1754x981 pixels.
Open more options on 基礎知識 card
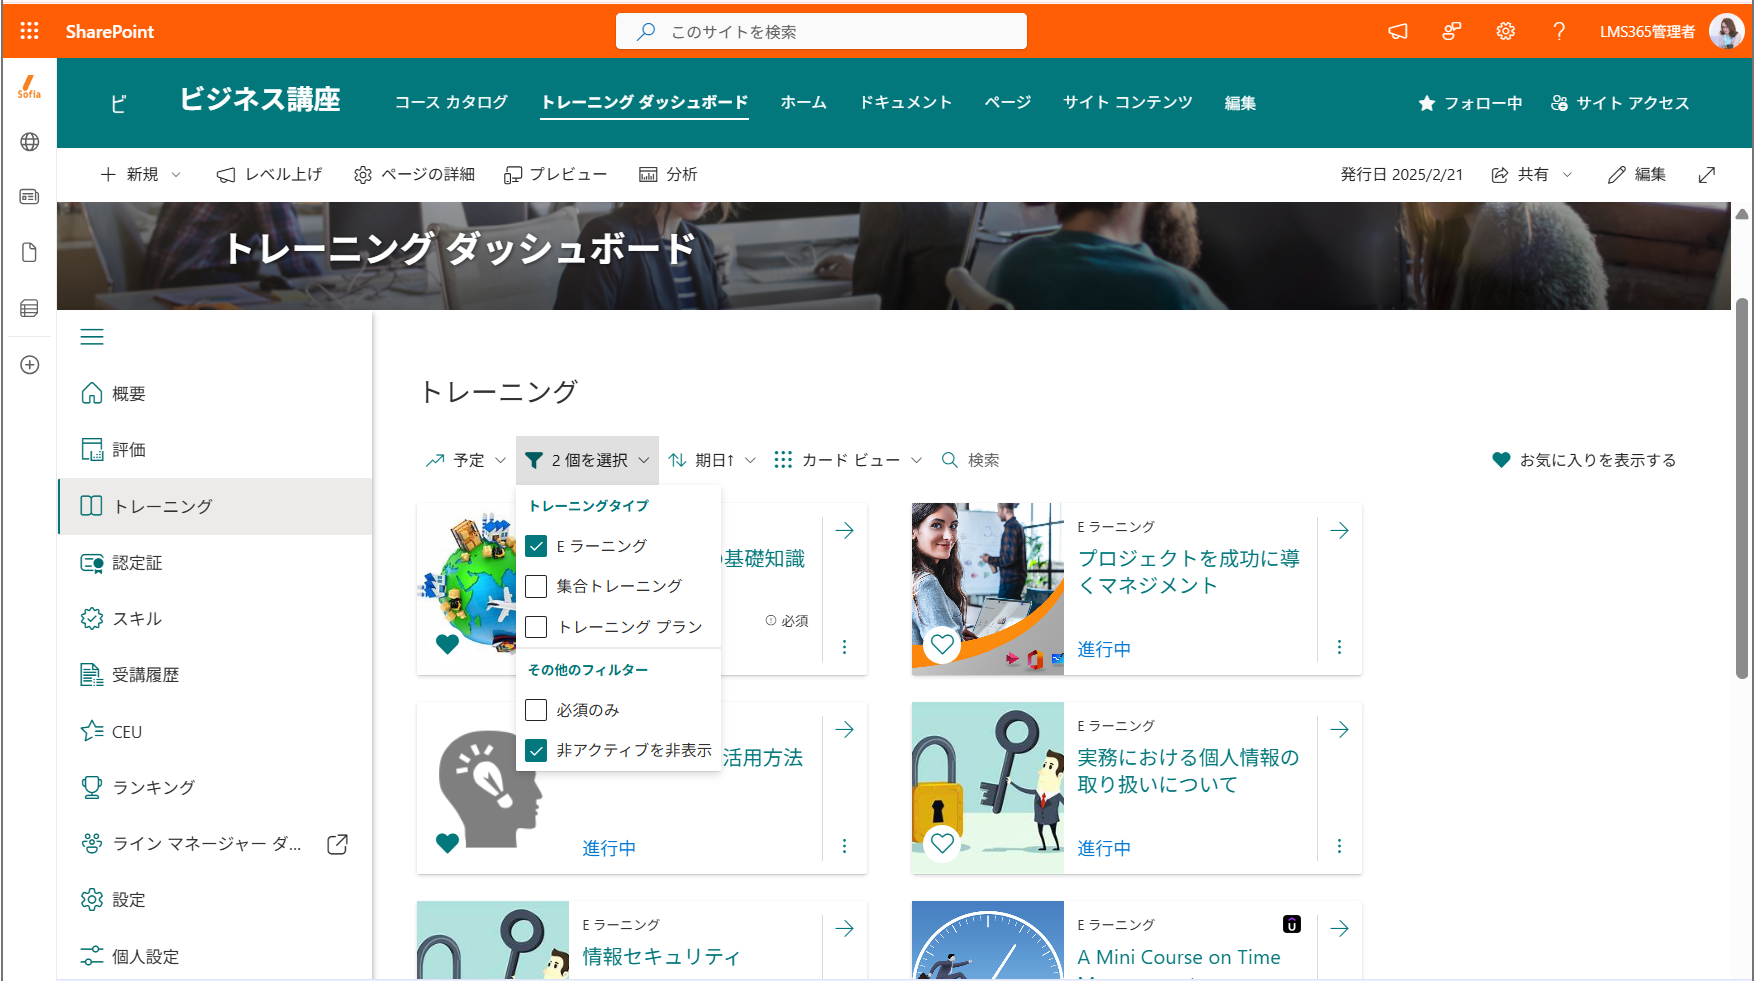point(845,647)
